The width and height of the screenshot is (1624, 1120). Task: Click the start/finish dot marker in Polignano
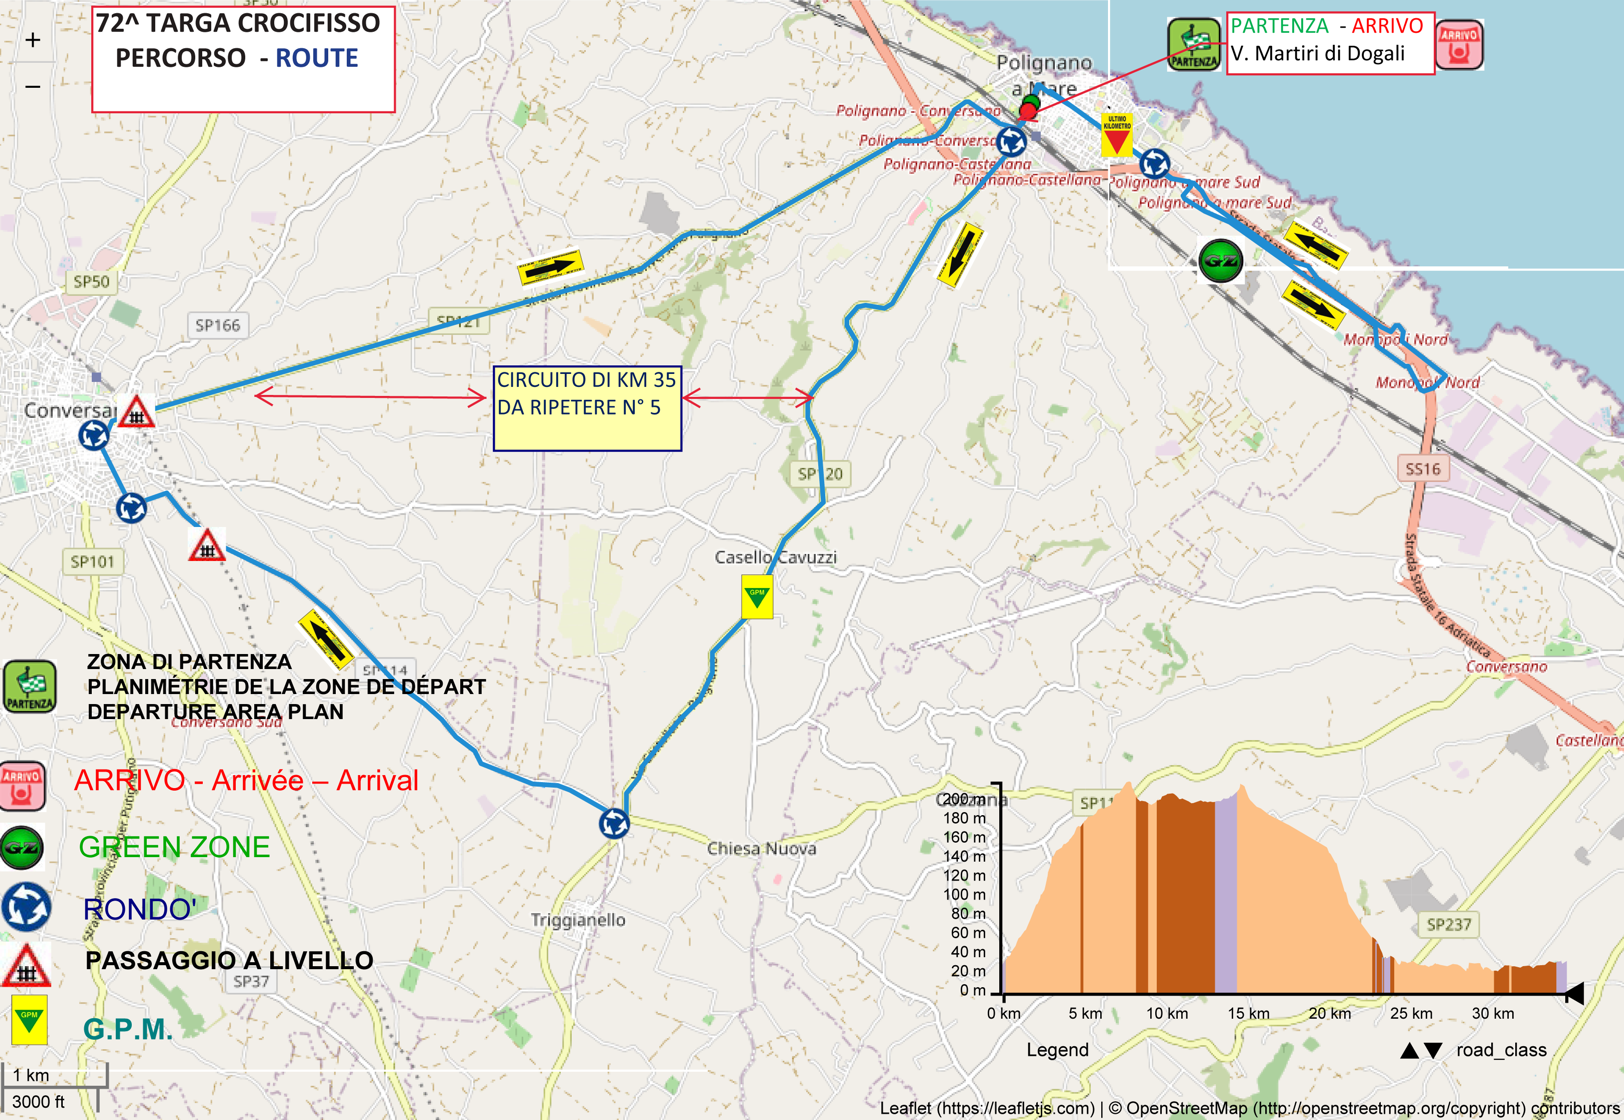[x=1028, y=109]
